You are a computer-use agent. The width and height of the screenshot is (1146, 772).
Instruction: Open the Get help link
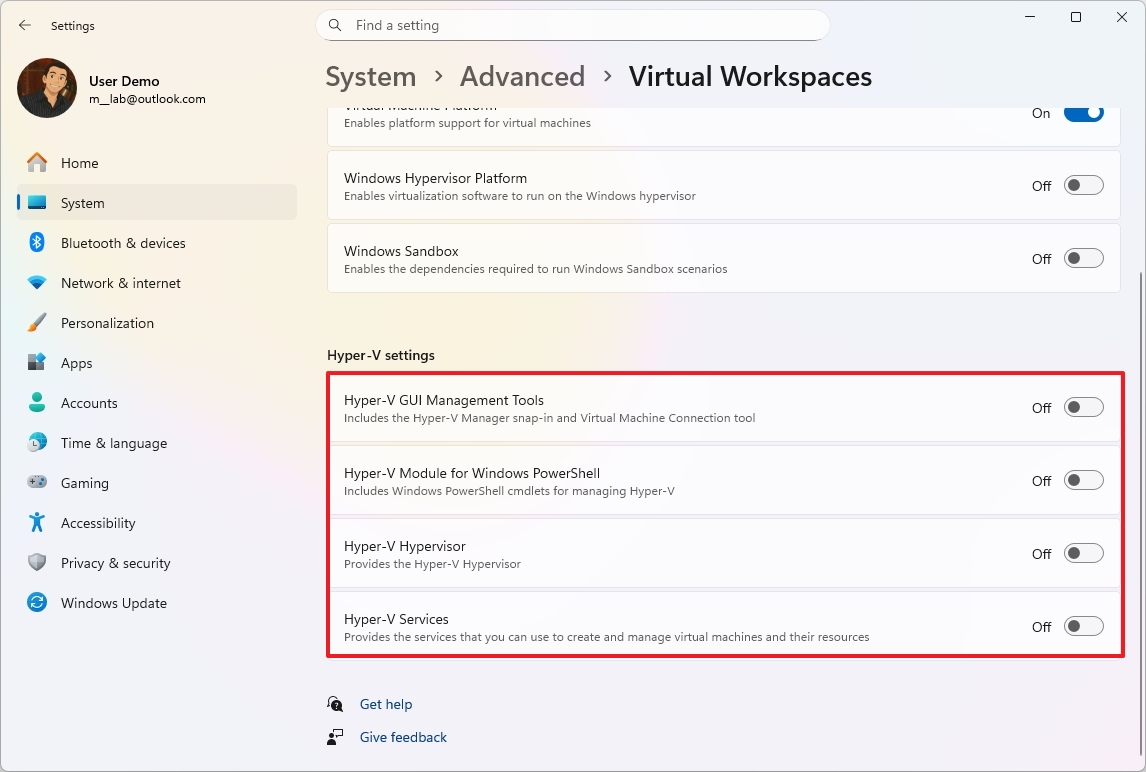[386, 704]
